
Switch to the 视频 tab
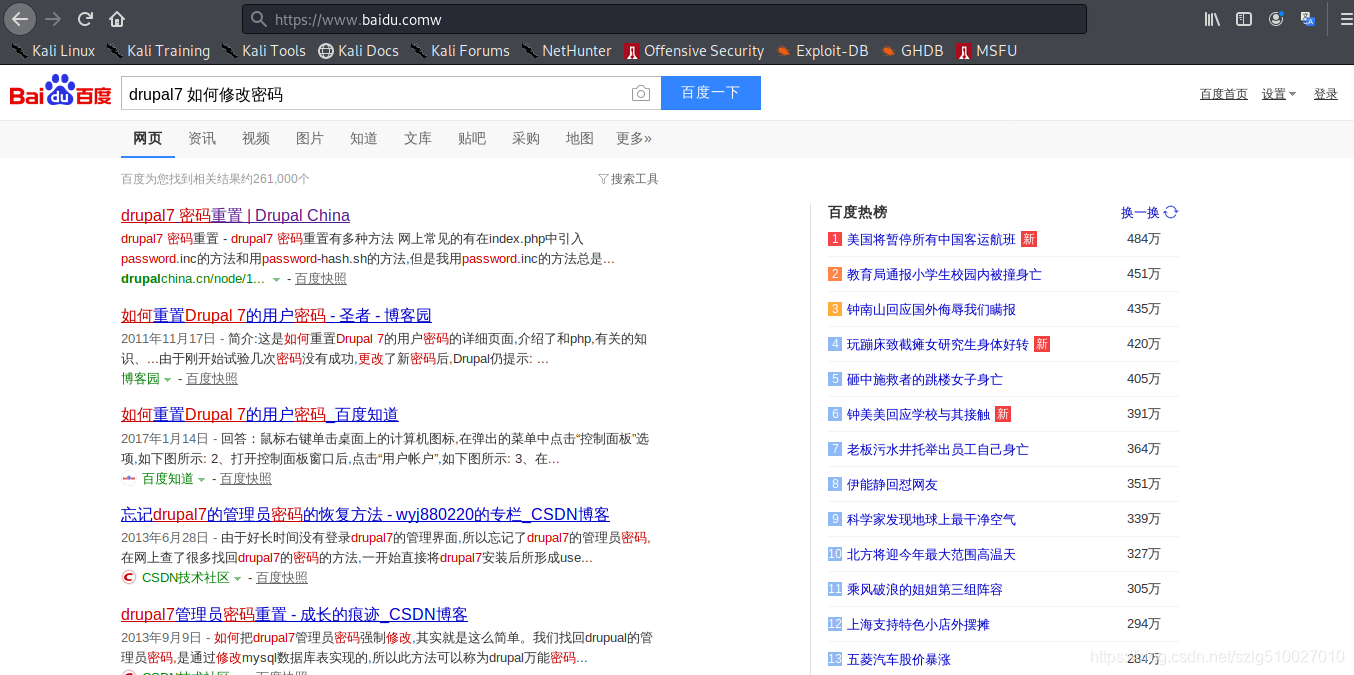coord(256,138)
